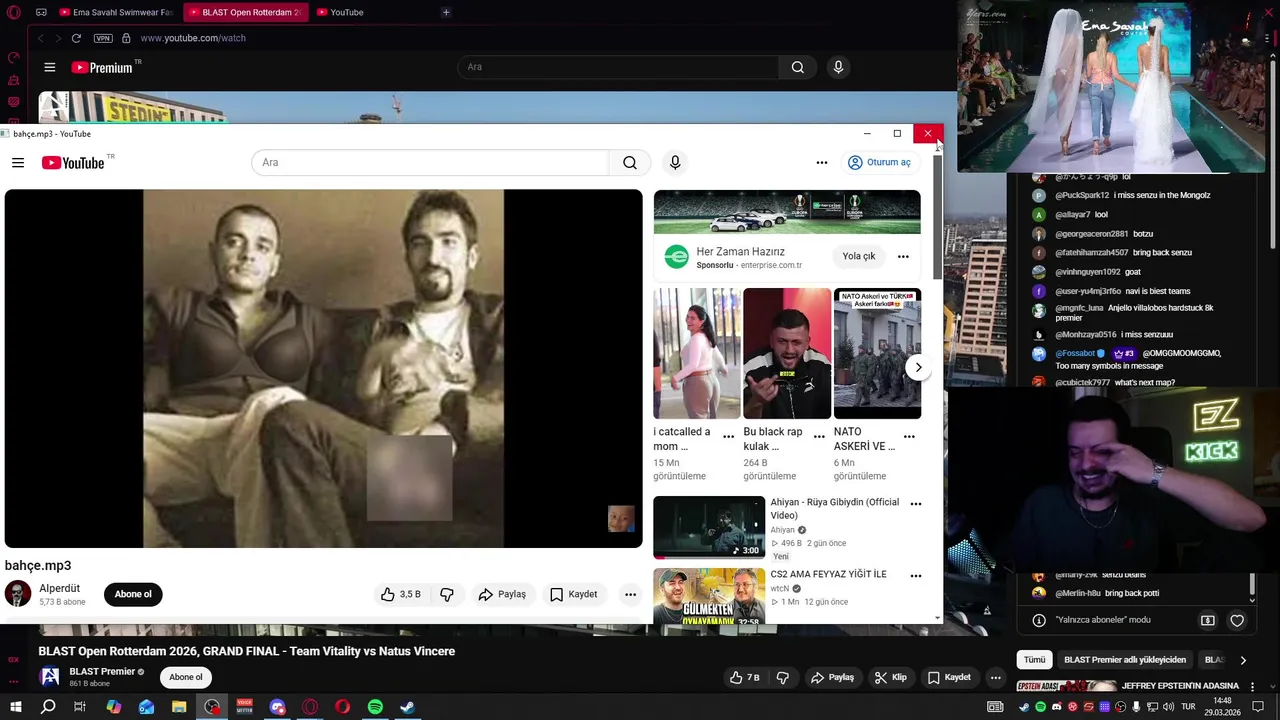Viewport: 1280px width, 720px height.
Task: Open Windows Start menu
Action: coord(15,707)
